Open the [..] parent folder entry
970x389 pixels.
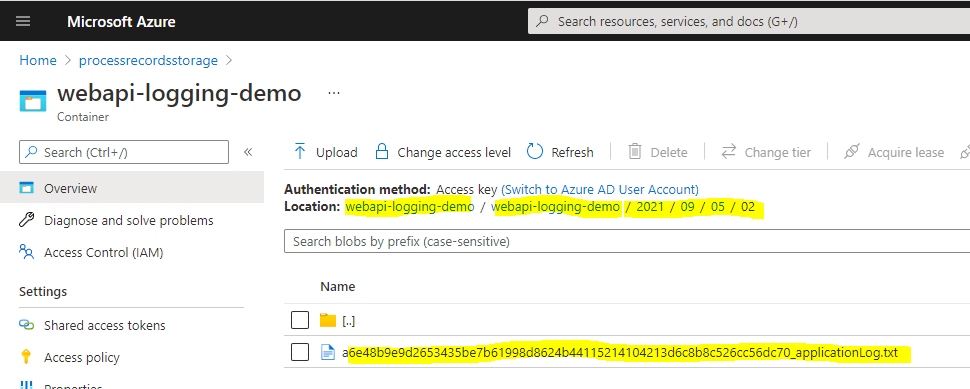[348, 321]
